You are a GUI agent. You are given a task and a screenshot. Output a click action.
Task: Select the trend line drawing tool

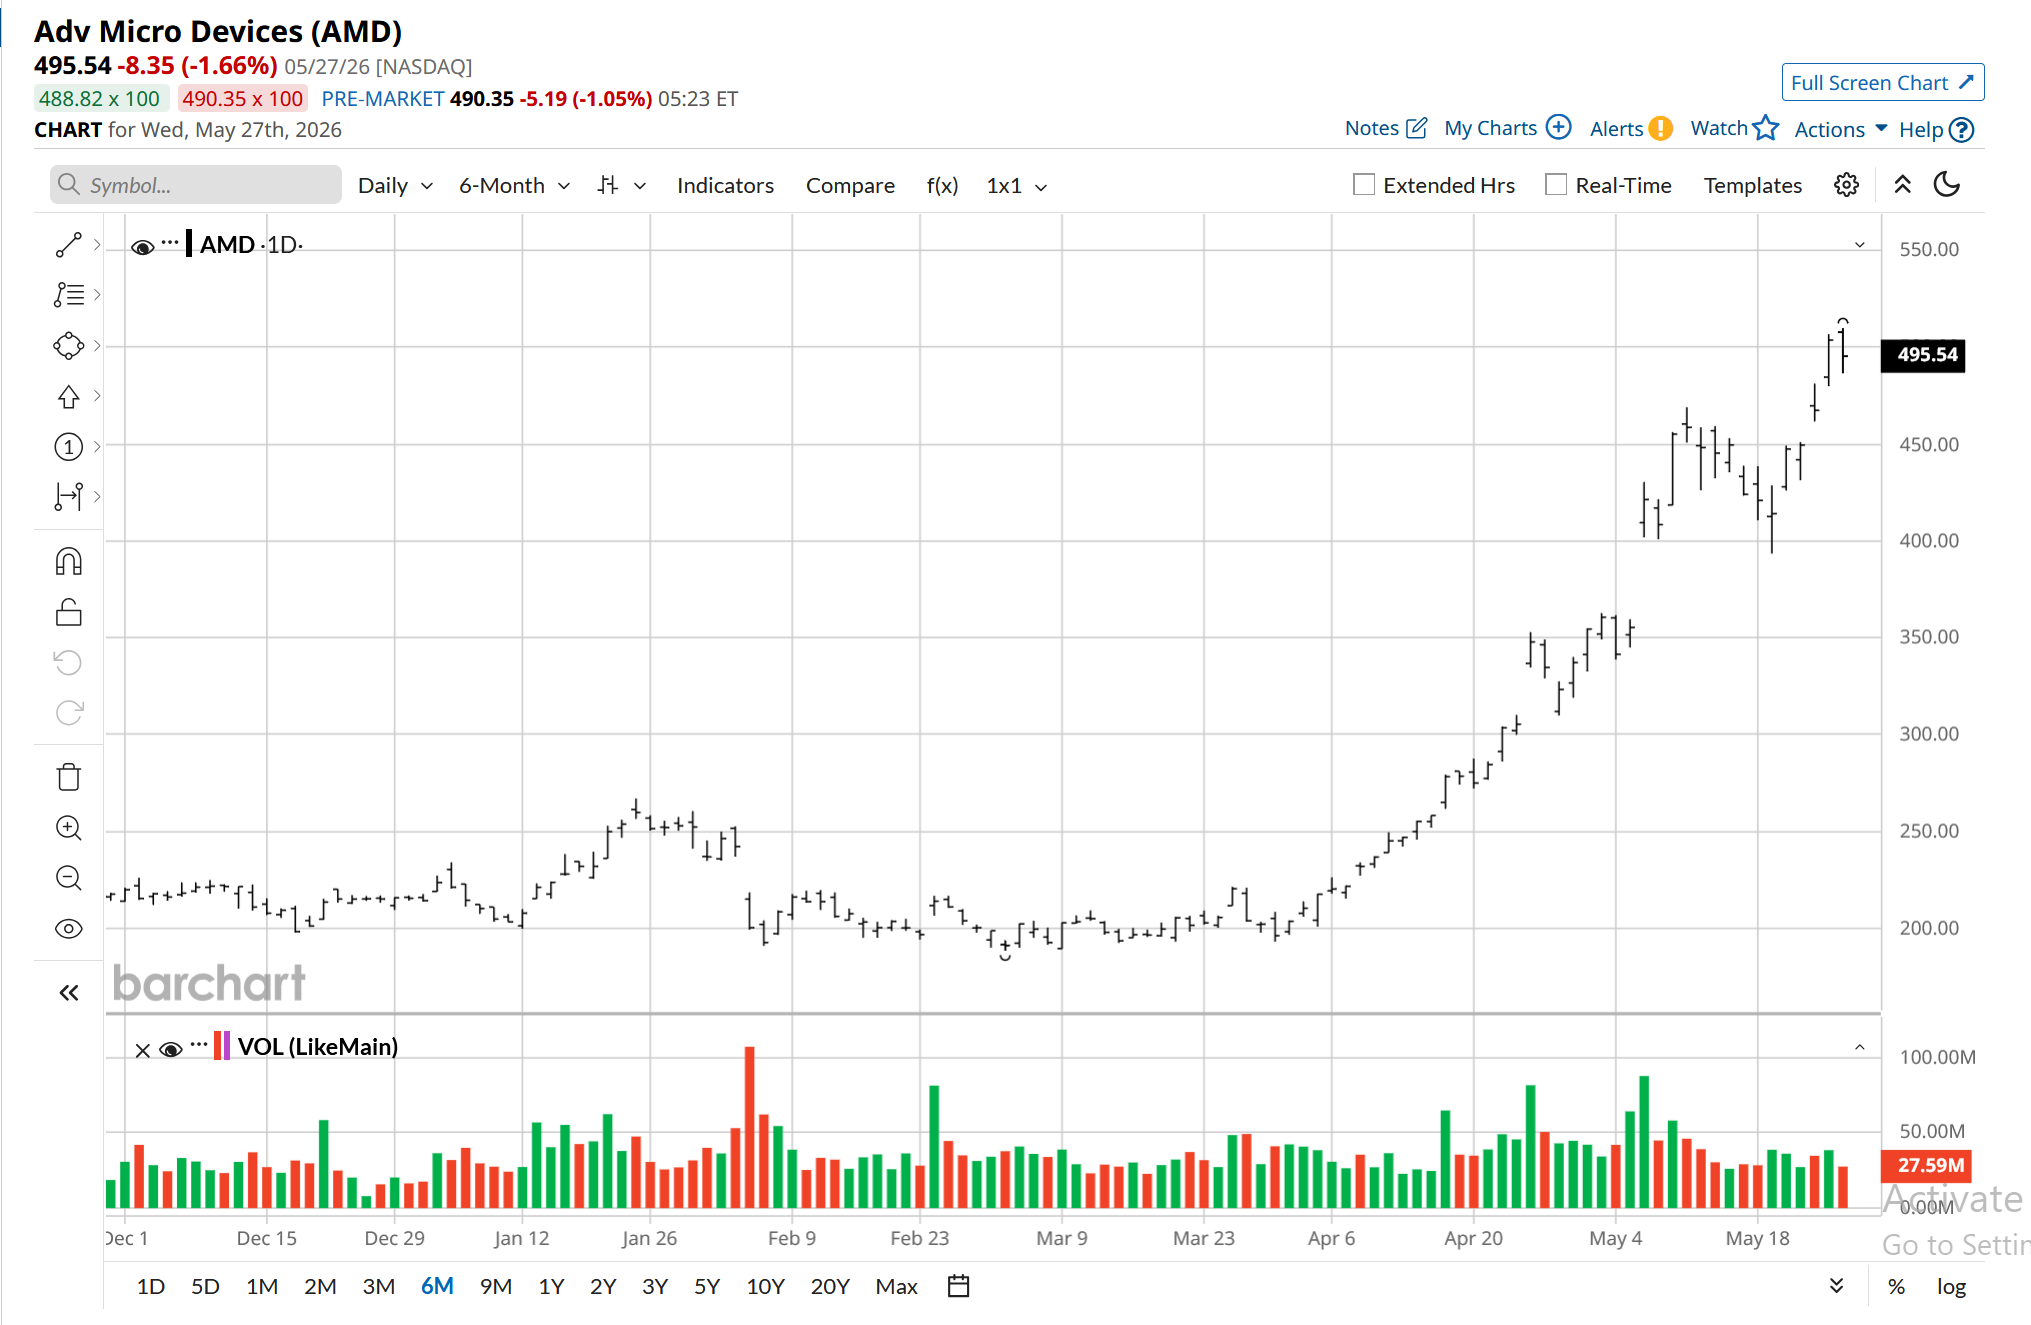(68, 244)
